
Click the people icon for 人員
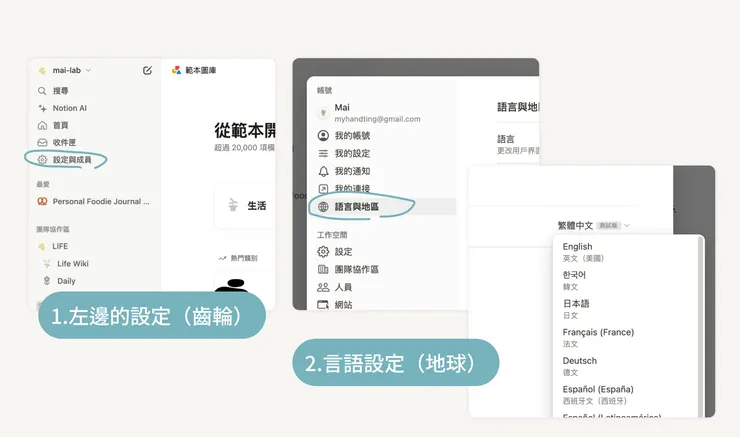pos(323,287)
